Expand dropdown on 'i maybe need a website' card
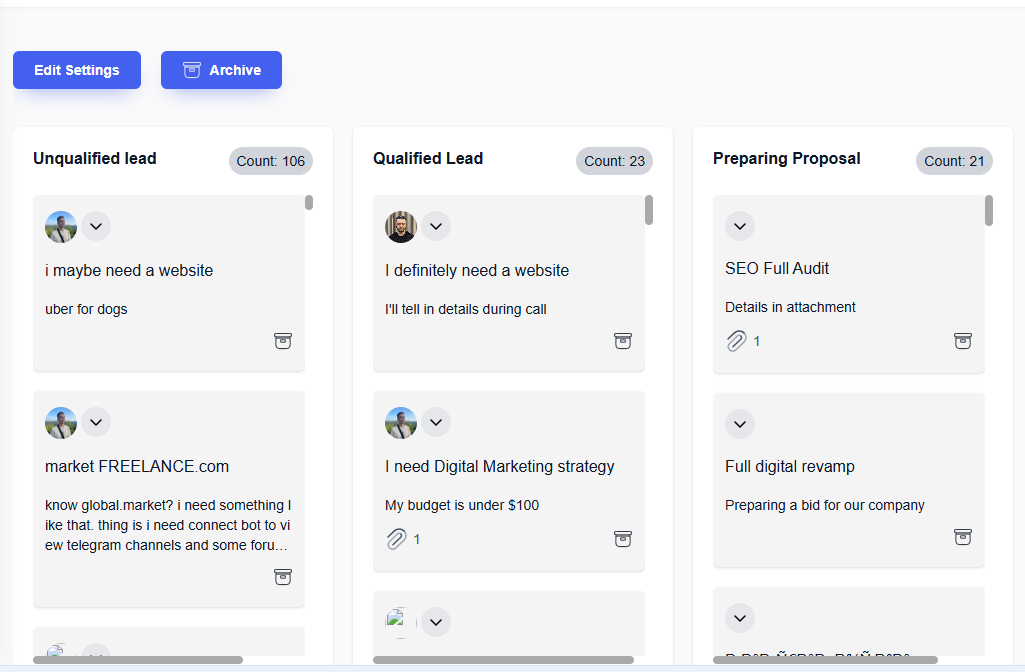Viewport: 1025px width, 672px height. [96, 226]
